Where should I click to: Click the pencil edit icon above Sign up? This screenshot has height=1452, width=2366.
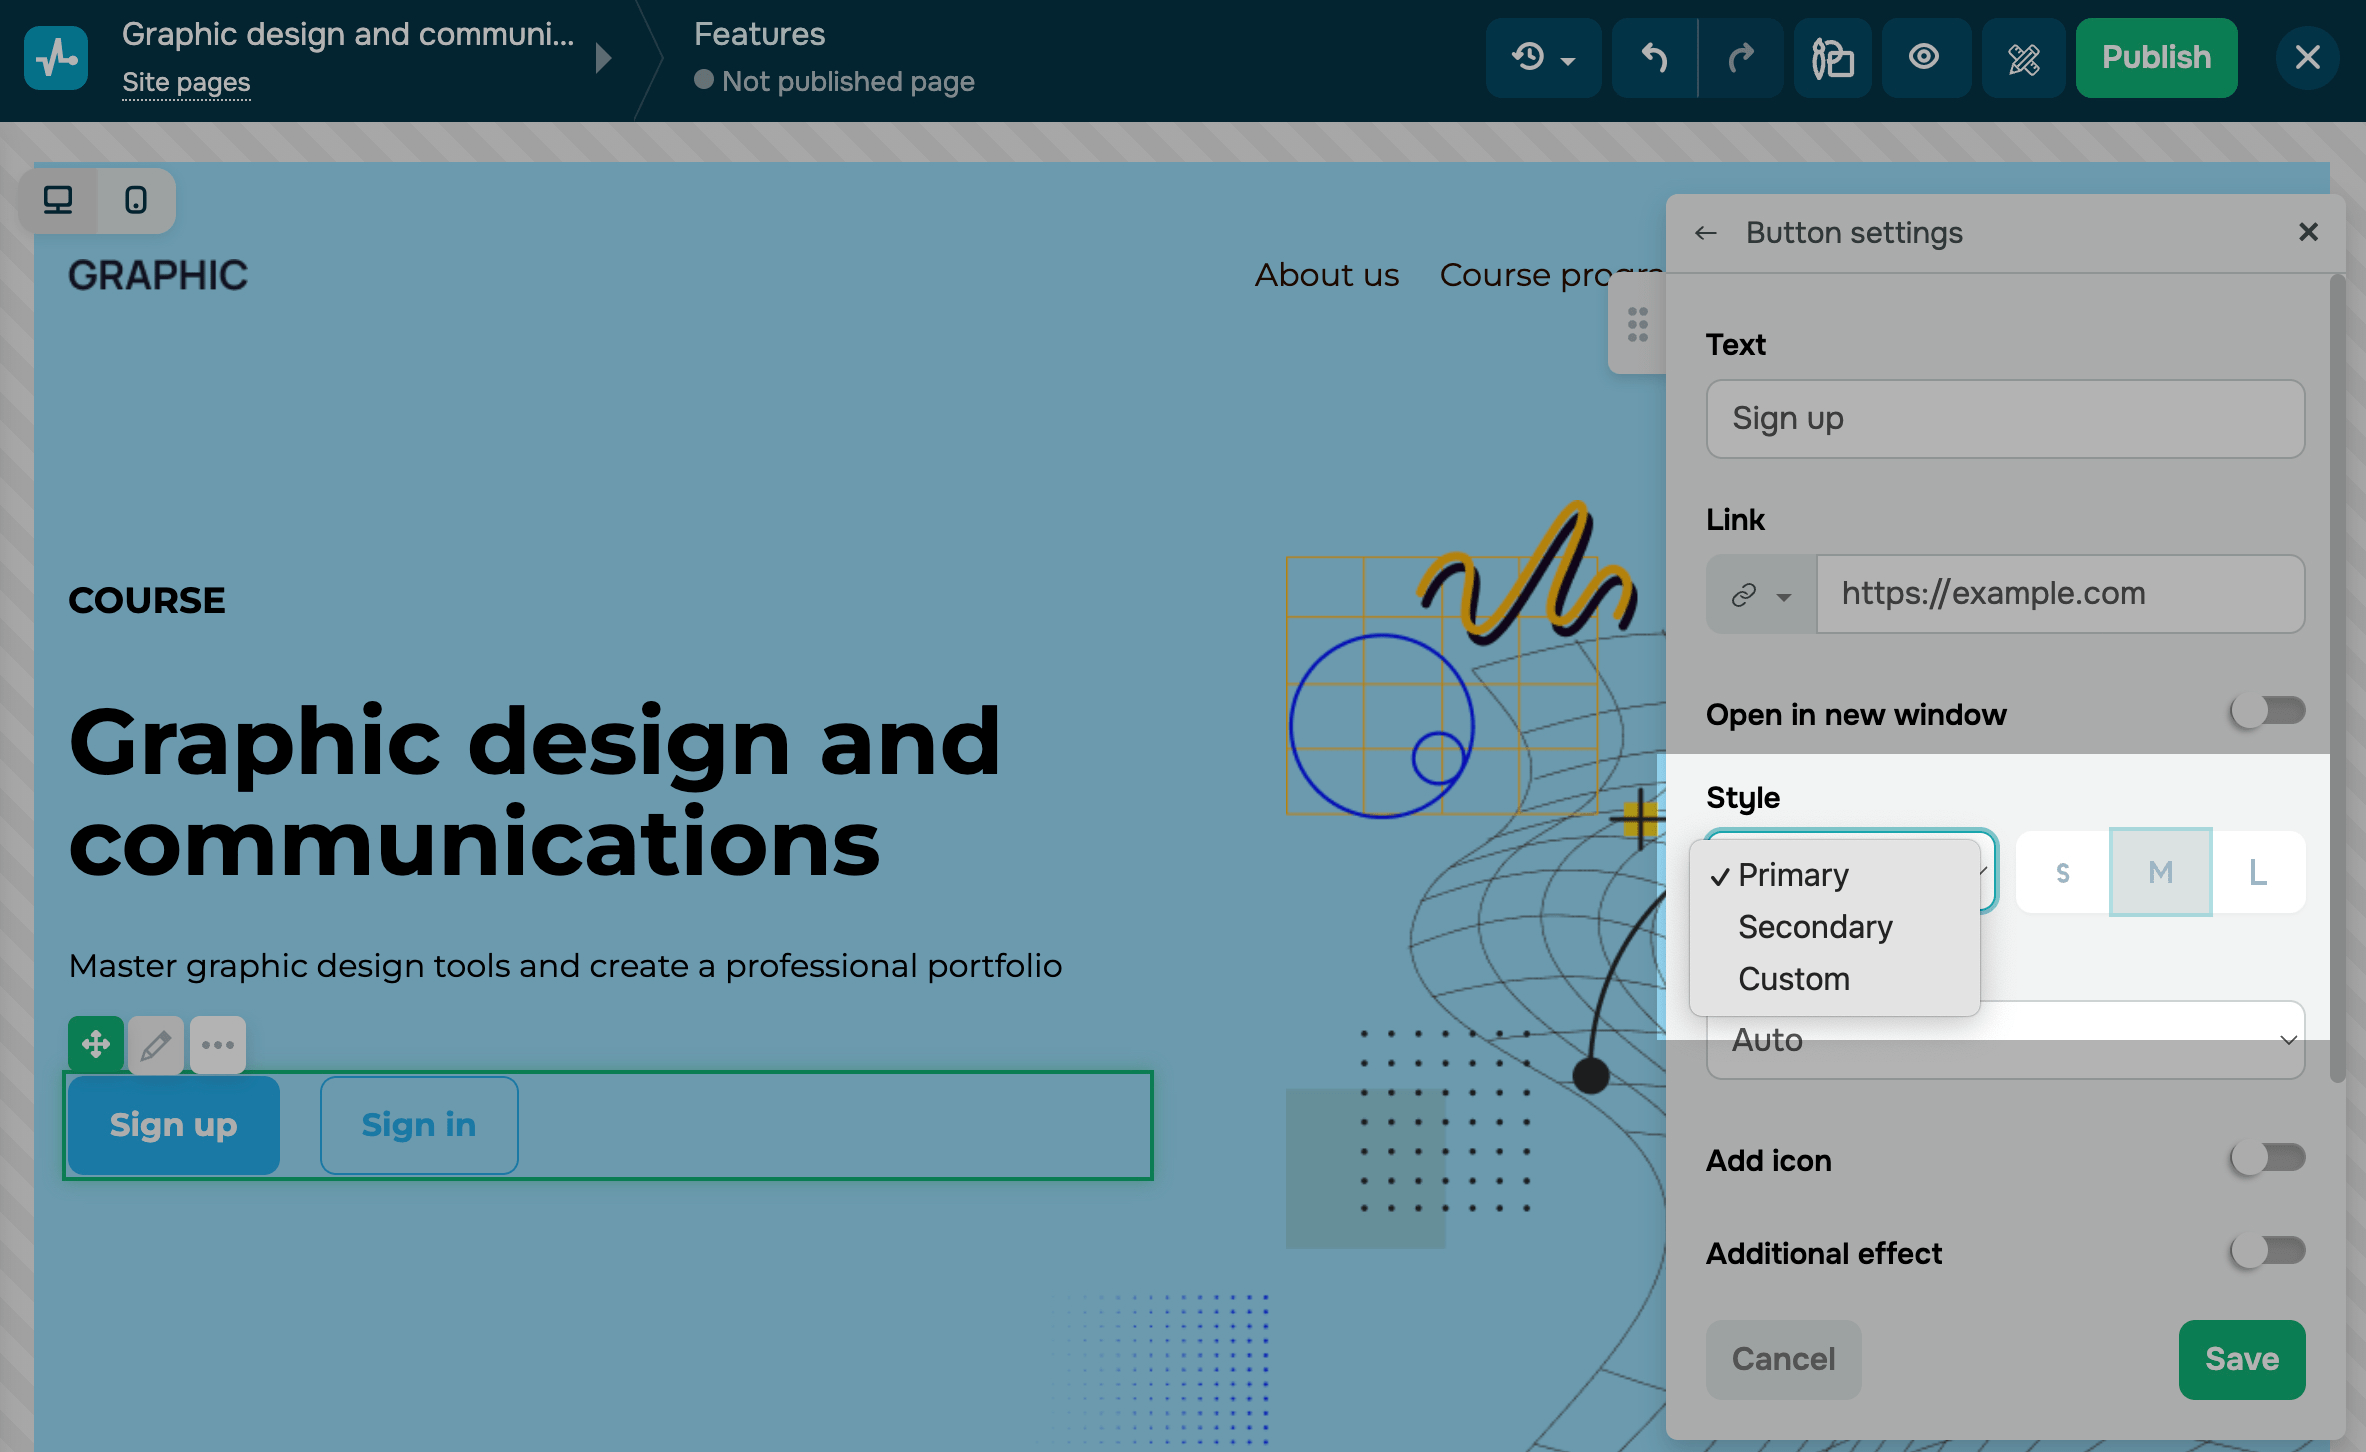155,1046
